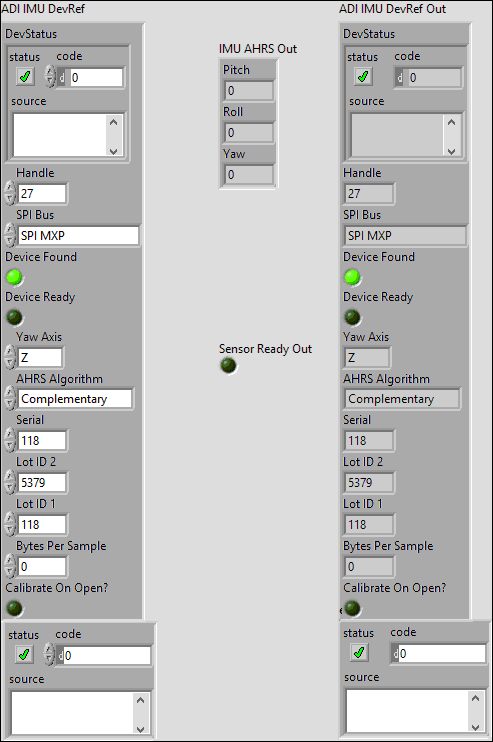Click Bytes Per Sample input field
The image size is (493, 742).
click(42, 566)
